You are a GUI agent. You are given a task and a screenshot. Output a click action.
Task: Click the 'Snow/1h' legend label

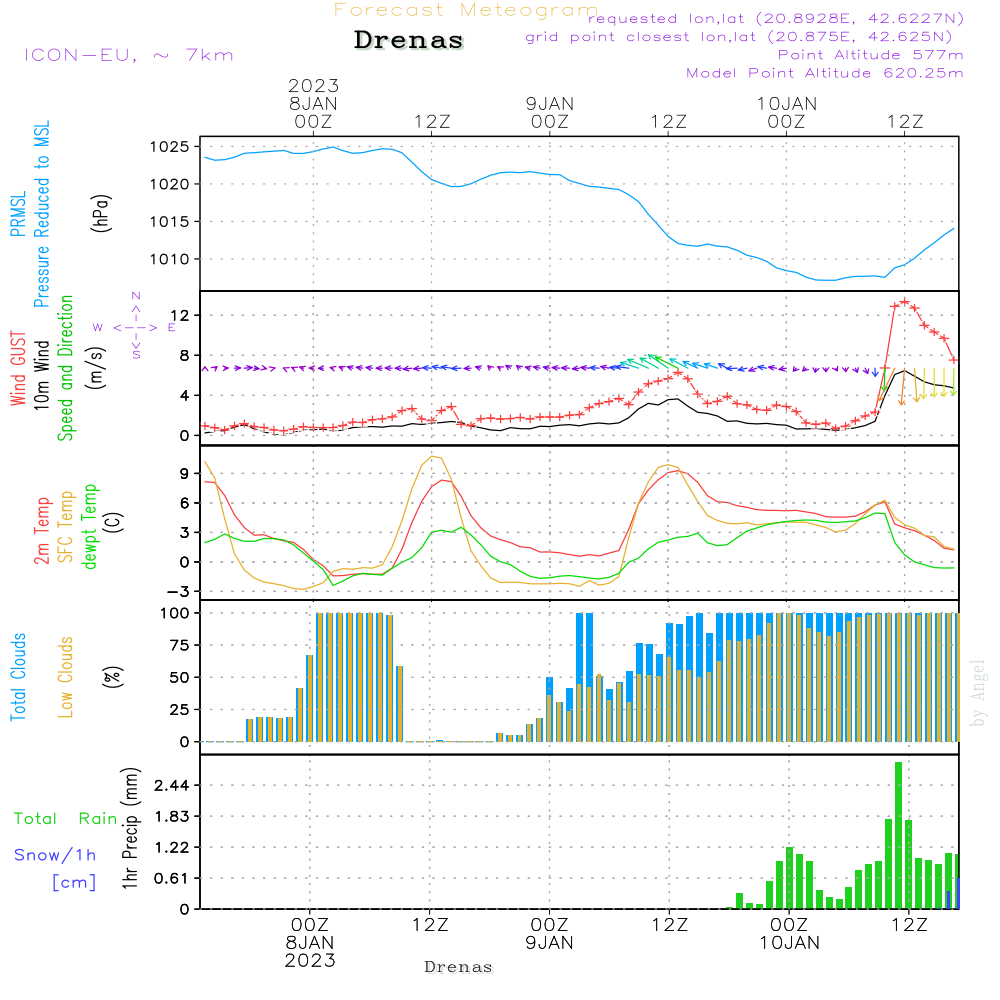click(x=55, y=855)
